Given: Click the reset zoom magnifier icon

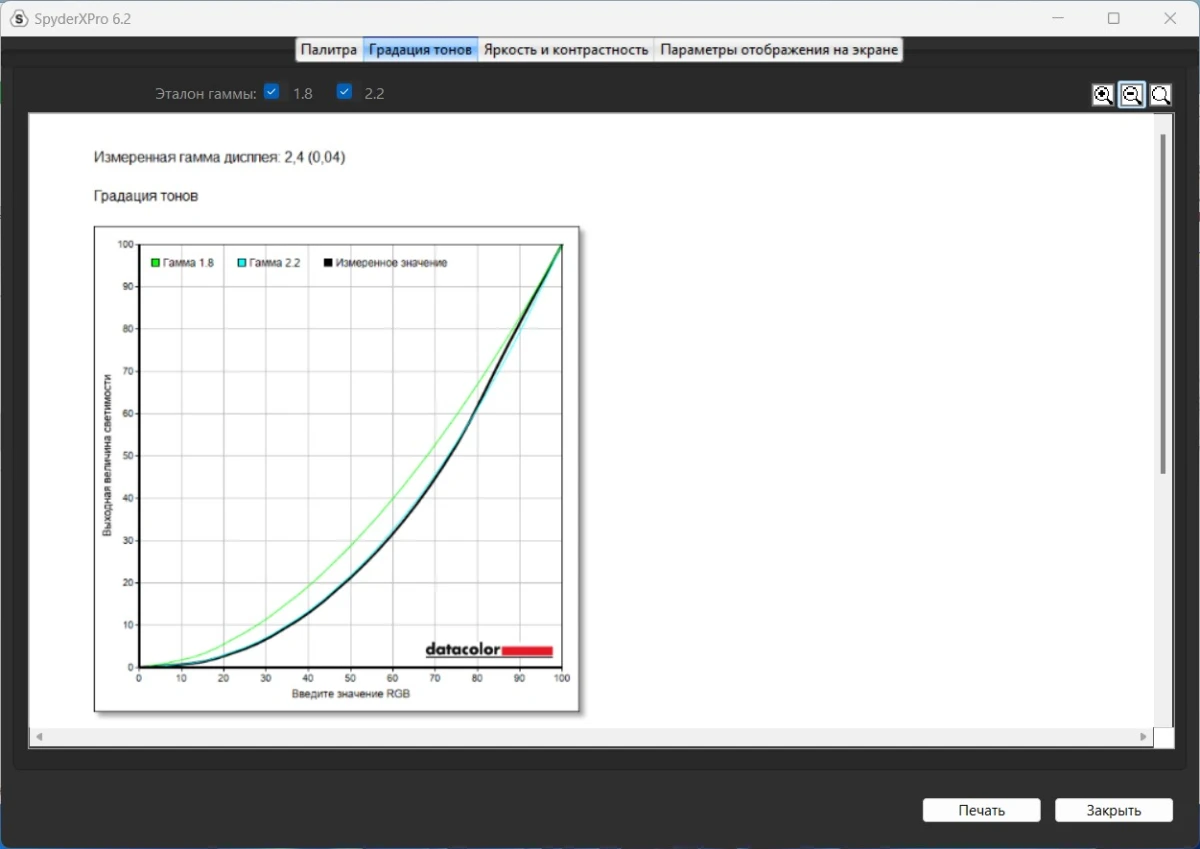Looking at the screenshot, I should pos(1161,95).
